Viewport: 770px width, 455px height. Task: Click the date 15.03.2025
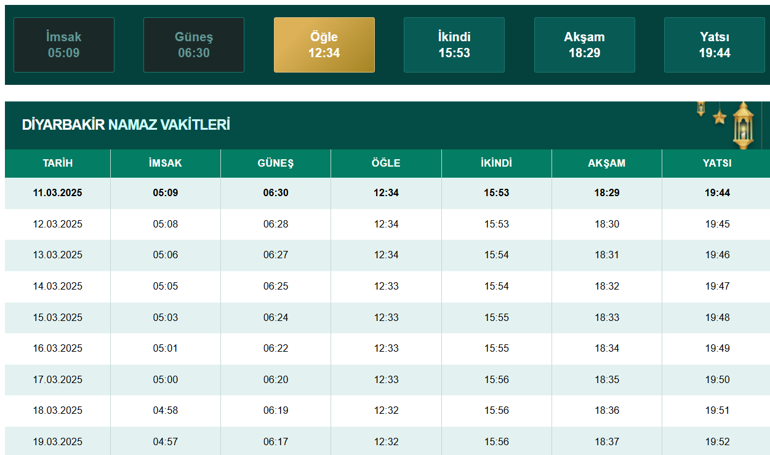tap(57, 317)
